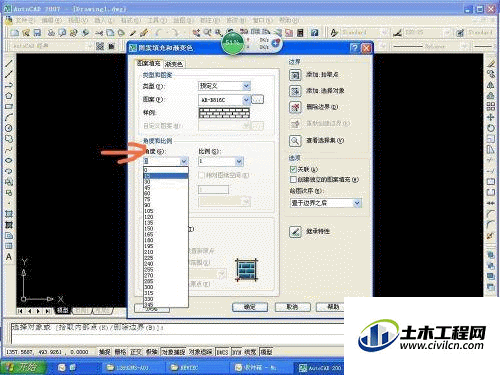Click the Cancel (取消) button
Image resolution: width=500 pixels, height=375 pixels.
point(292,307)
